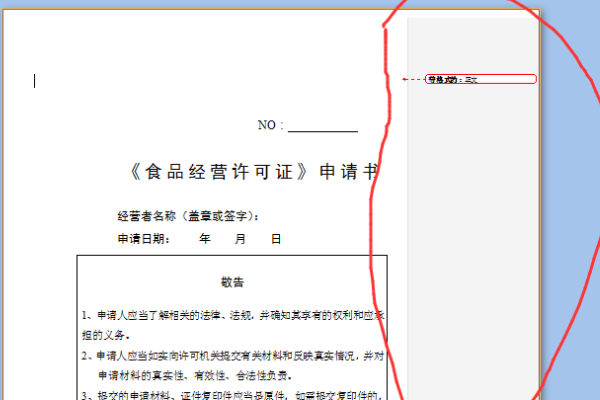The height and width of the screenshot is (400, 600).
Task: Click the 月 character in the date line
Action: [240, 239]
